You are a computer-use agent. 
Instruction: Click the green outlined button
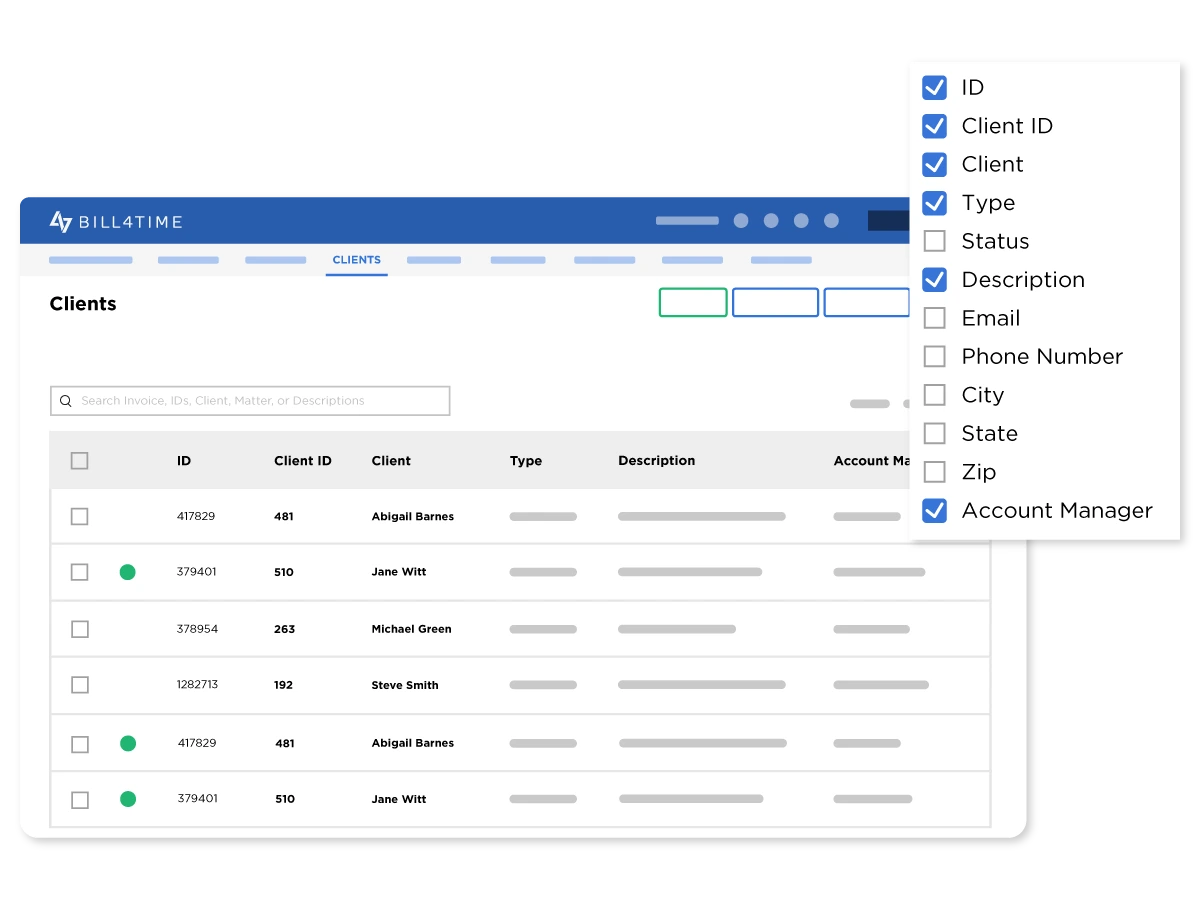[693, 302]
